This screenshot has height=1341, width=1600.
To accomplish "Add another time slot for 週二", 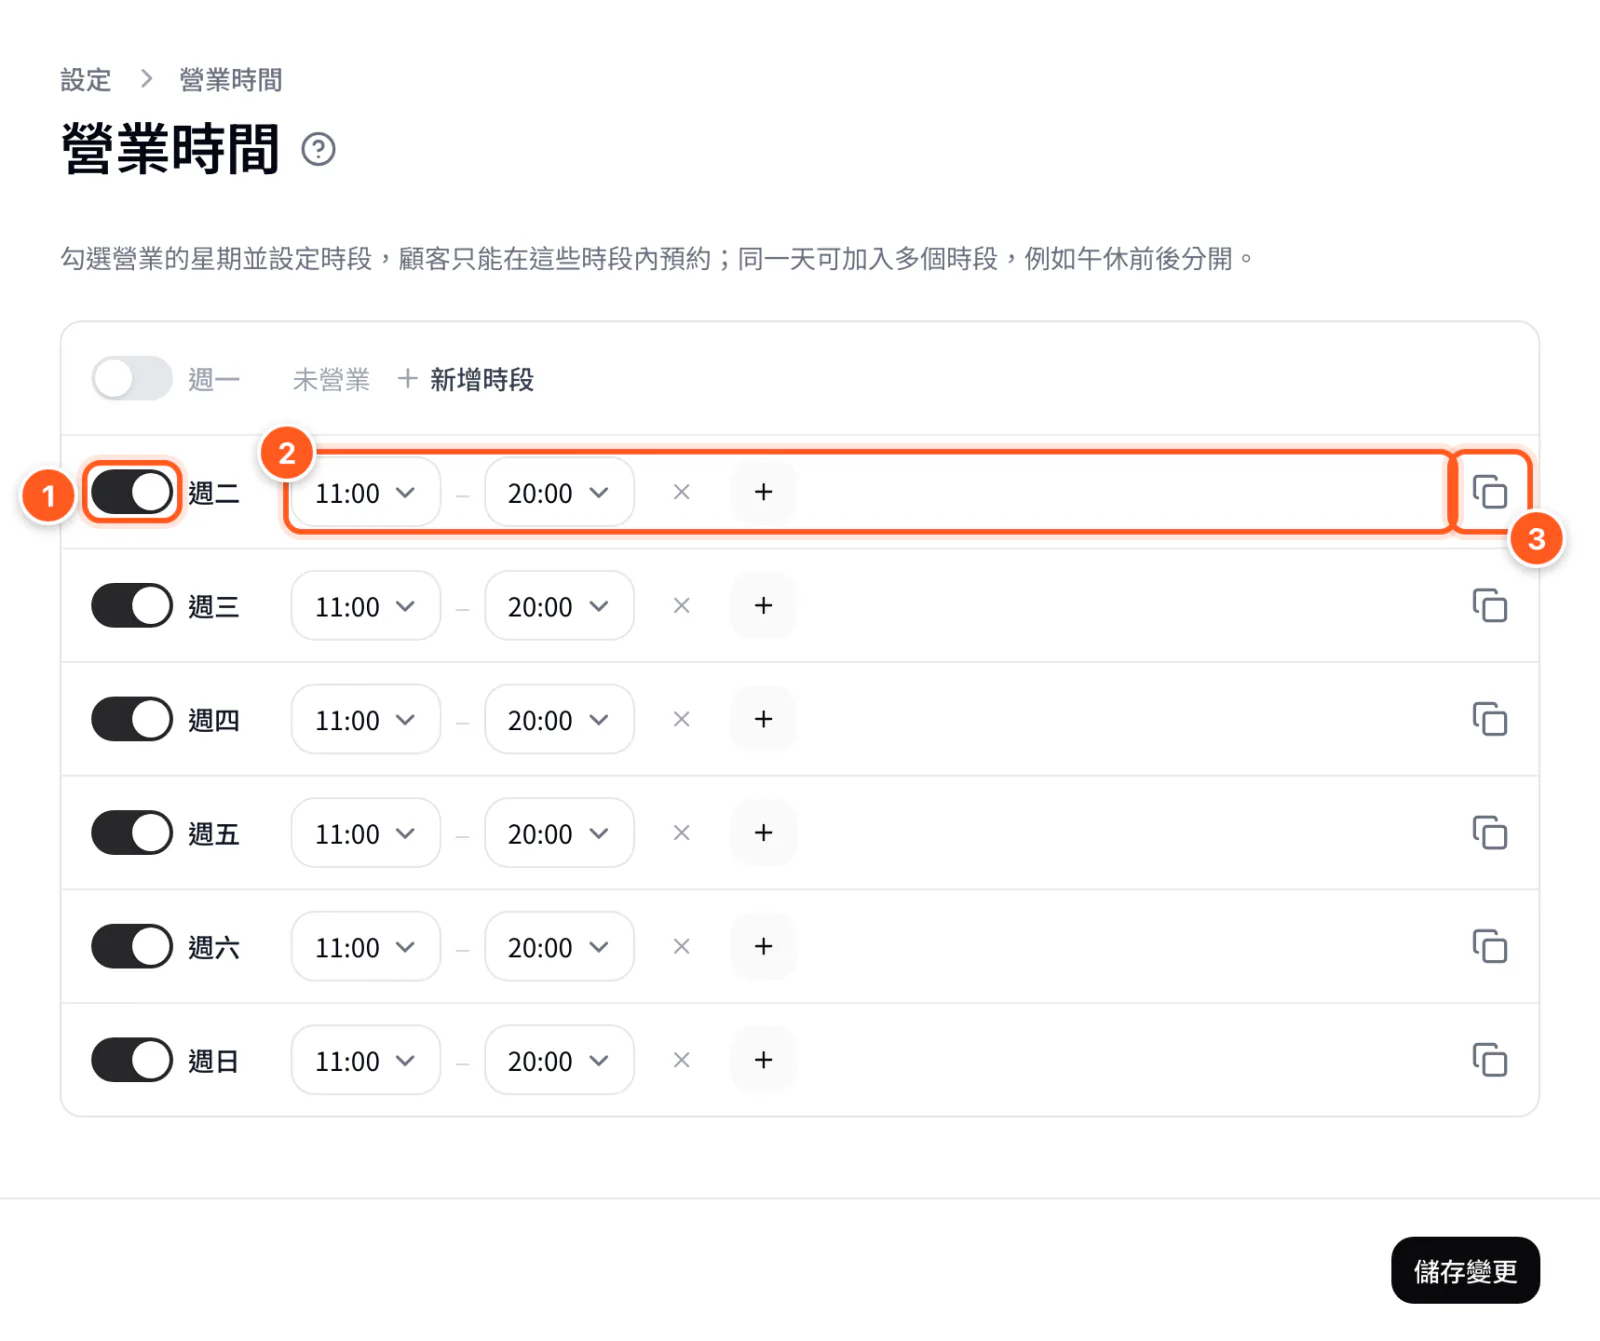I will click(763, 492).
